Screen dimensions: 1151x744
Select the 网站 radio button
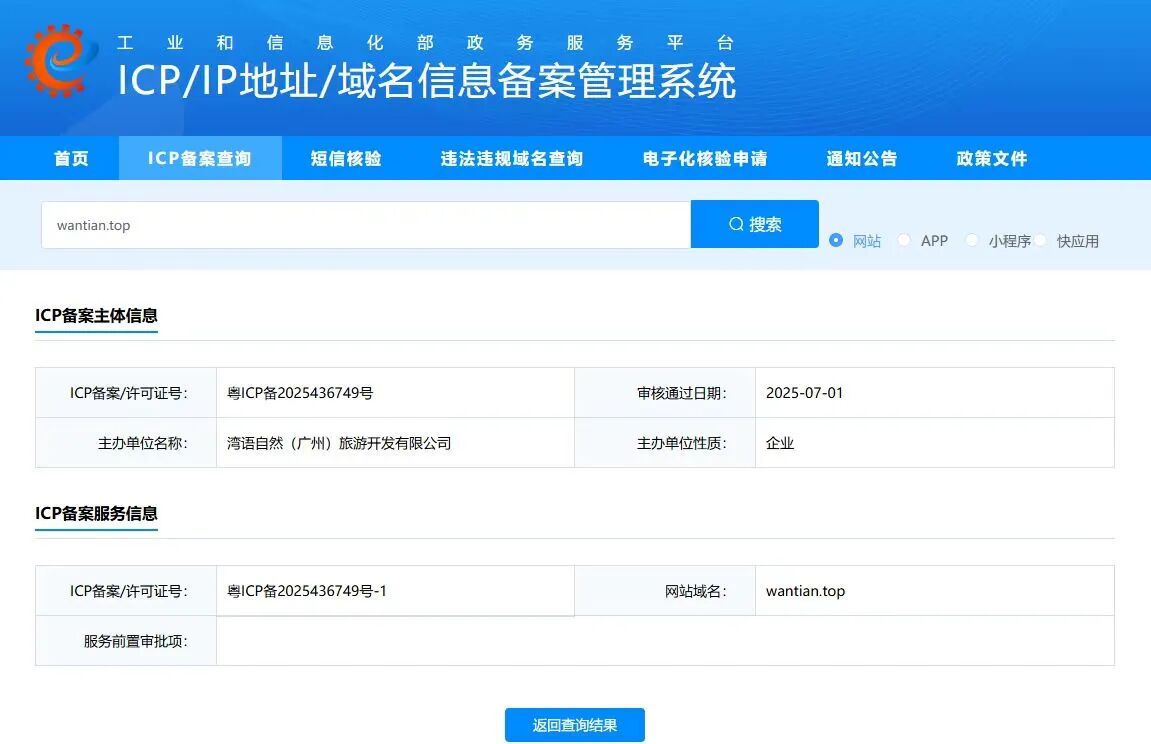click(x=835, y=241)
